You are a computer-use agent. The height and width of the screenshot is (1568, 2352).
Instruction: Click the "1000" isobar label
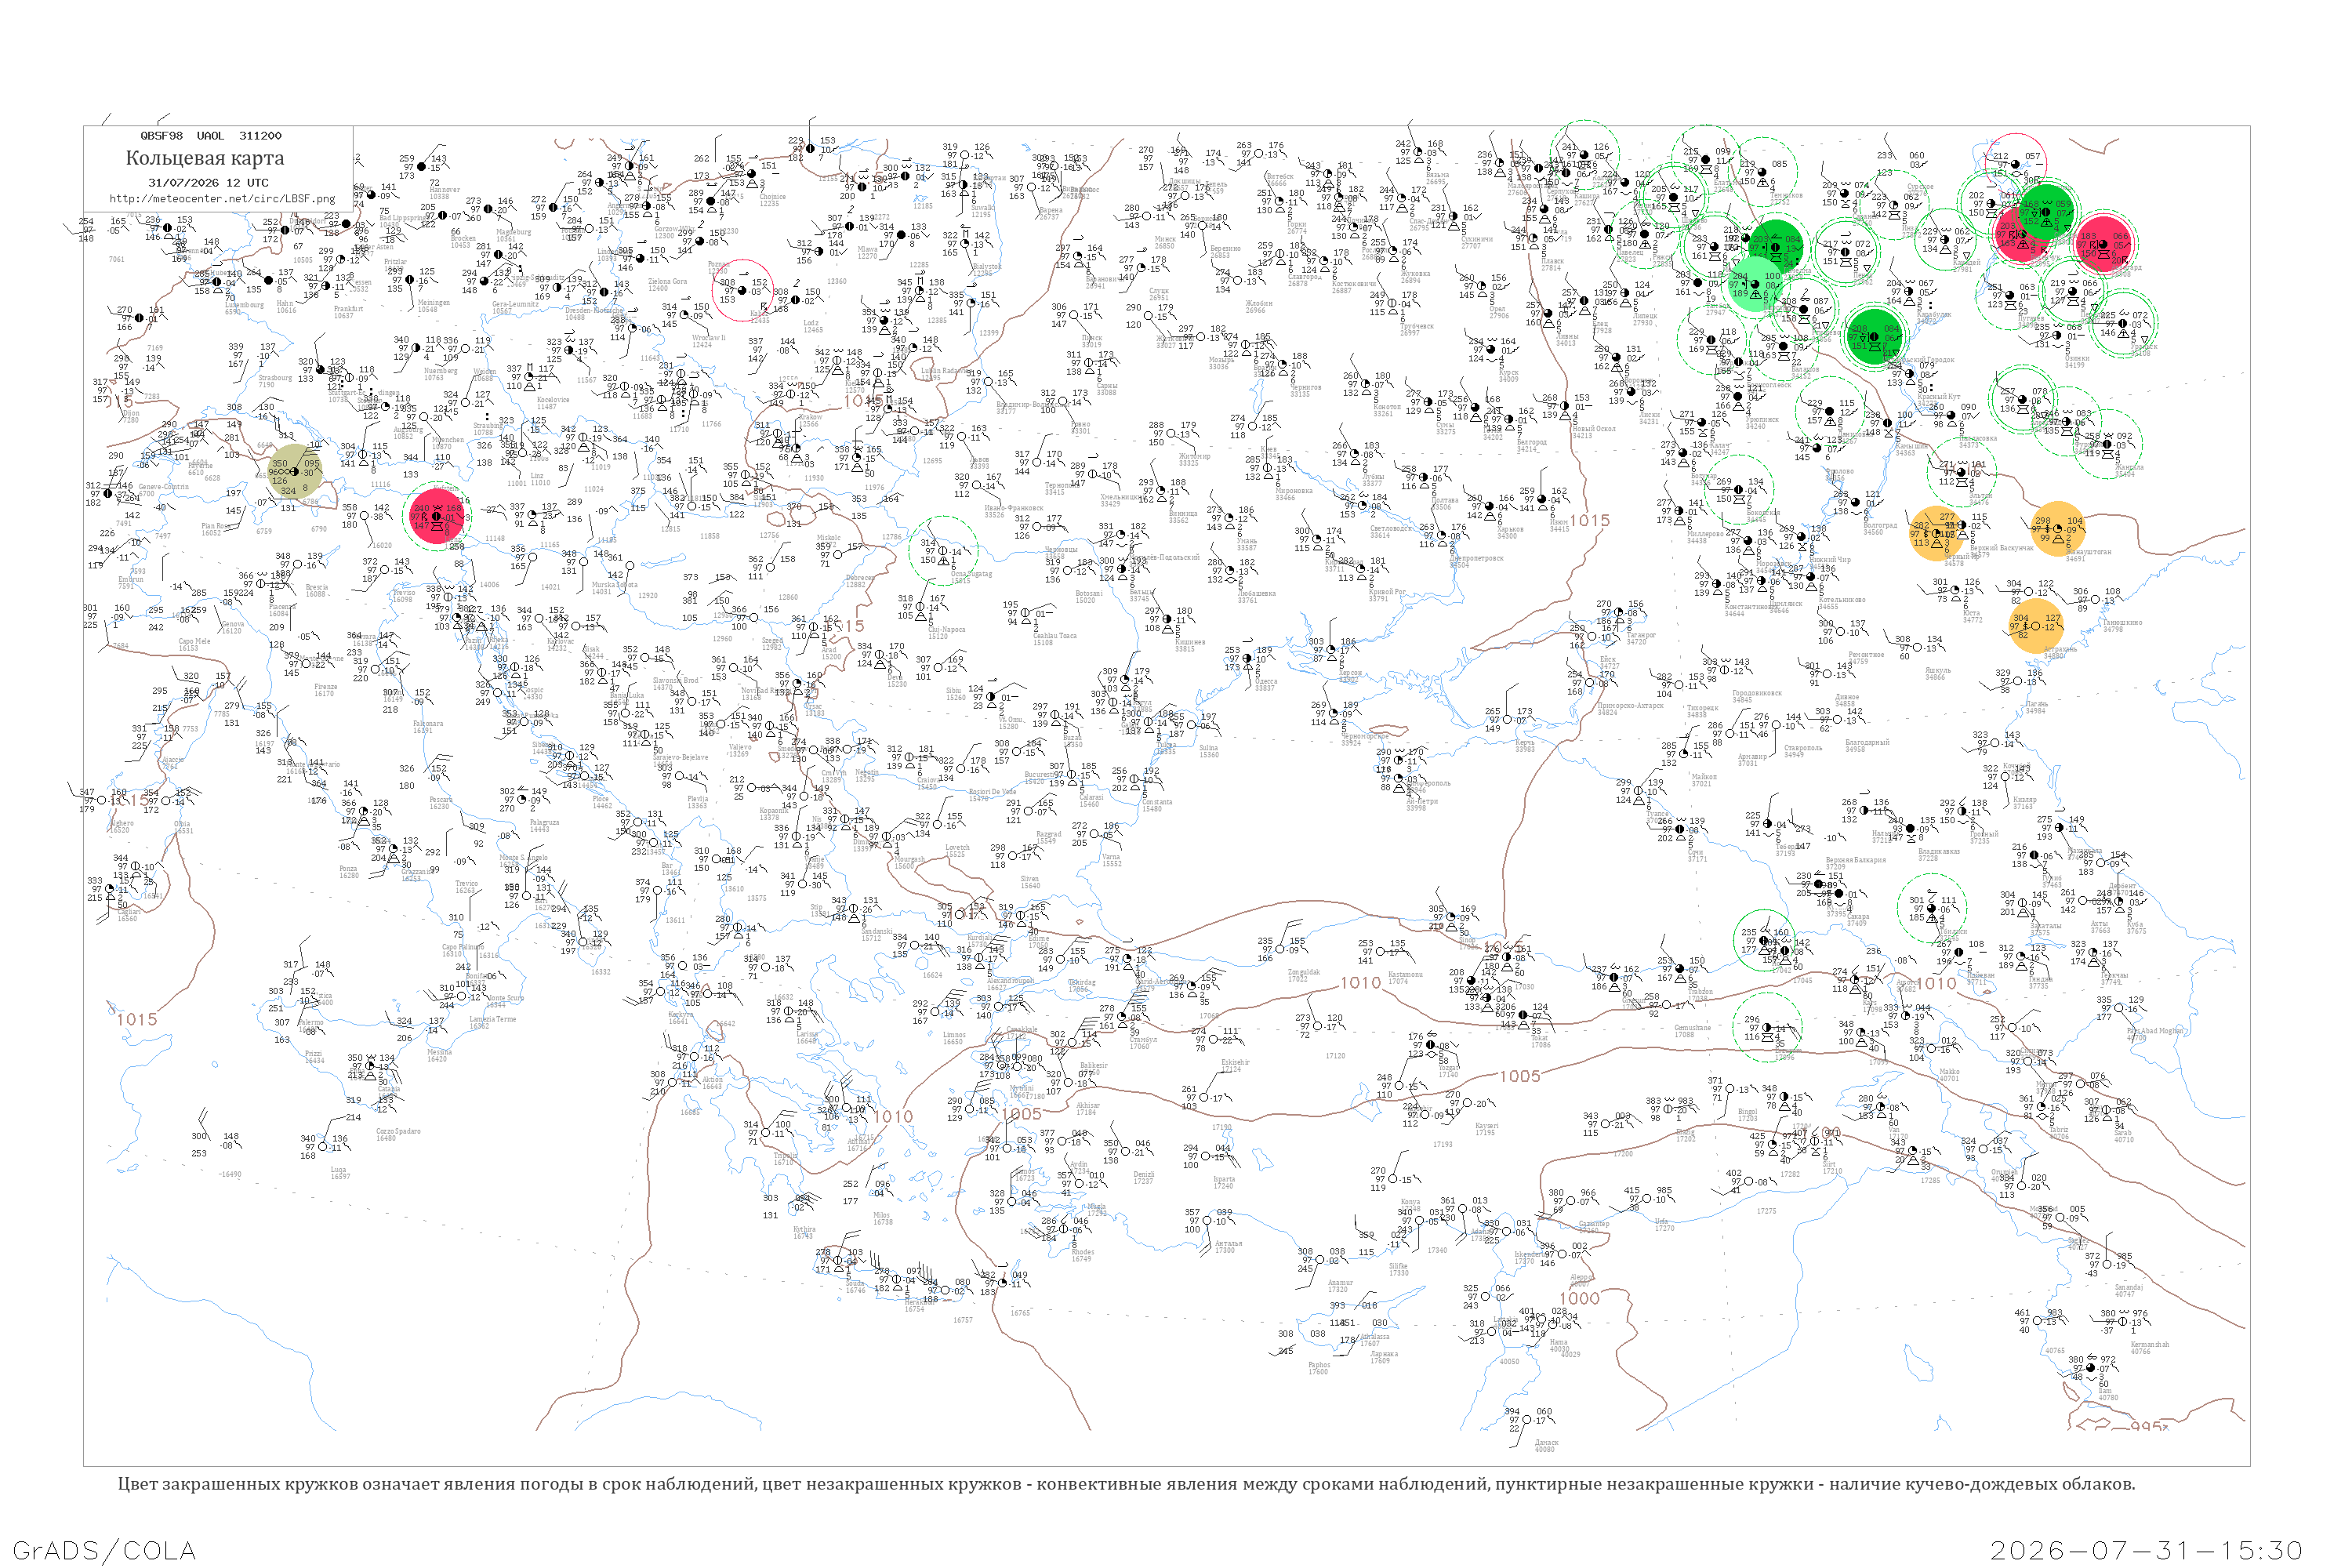pyautogui.click(x=1579, y=1298)
